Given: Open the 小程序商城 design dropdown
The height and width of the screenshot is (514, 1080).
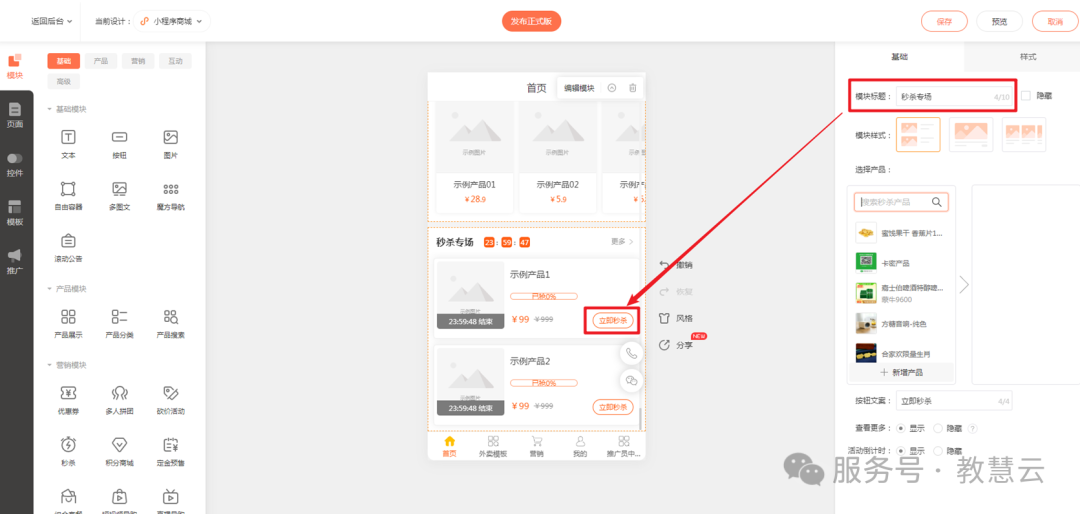Looking at the screenshot, I should 171,20.
